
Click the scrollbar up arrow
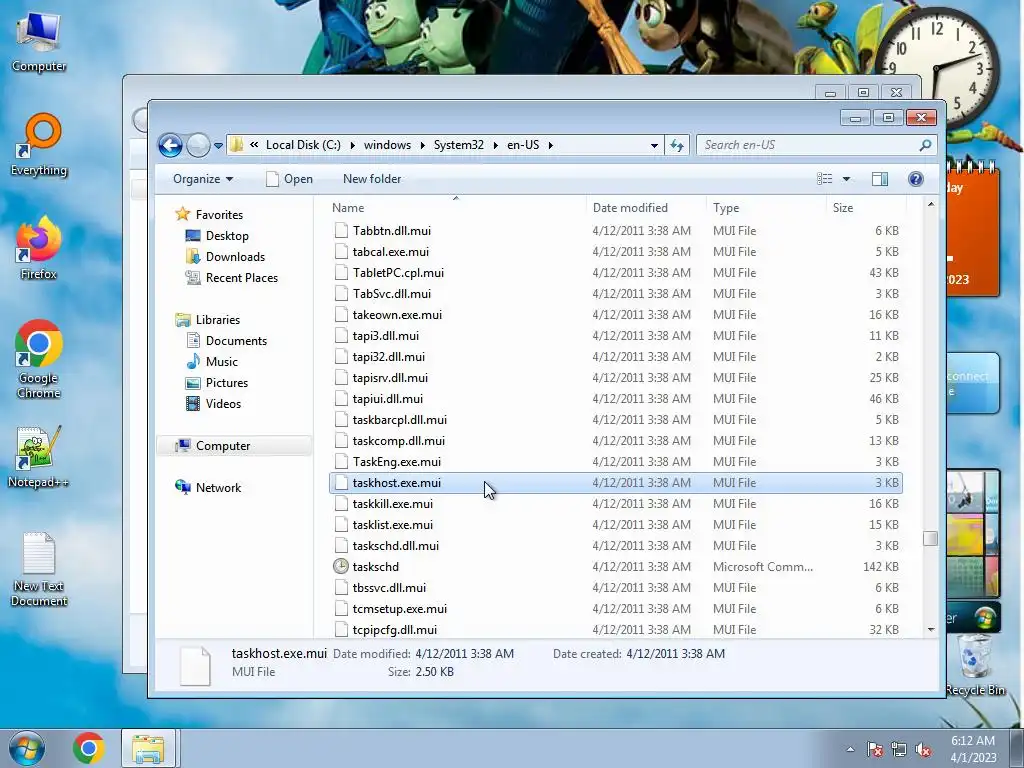click(x=931, y=205)
